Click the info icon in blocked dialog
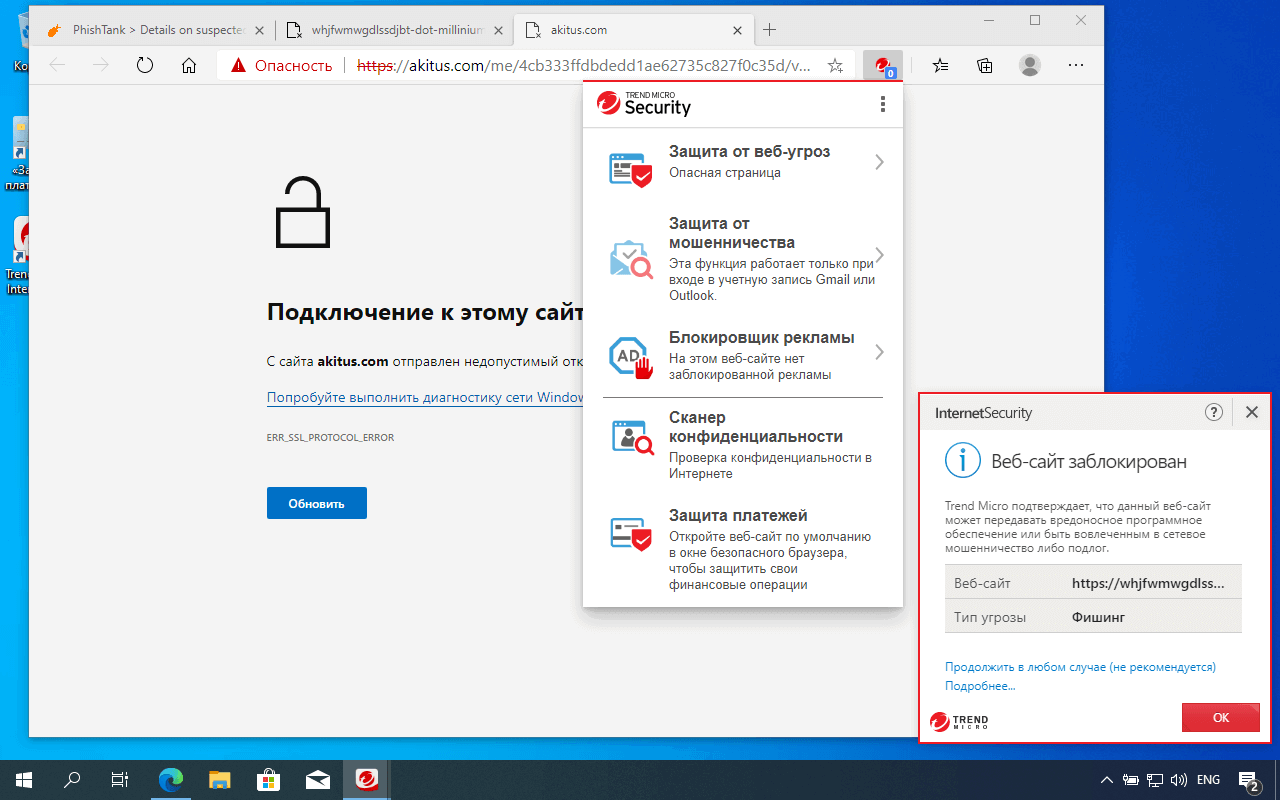 click(962, 460)
